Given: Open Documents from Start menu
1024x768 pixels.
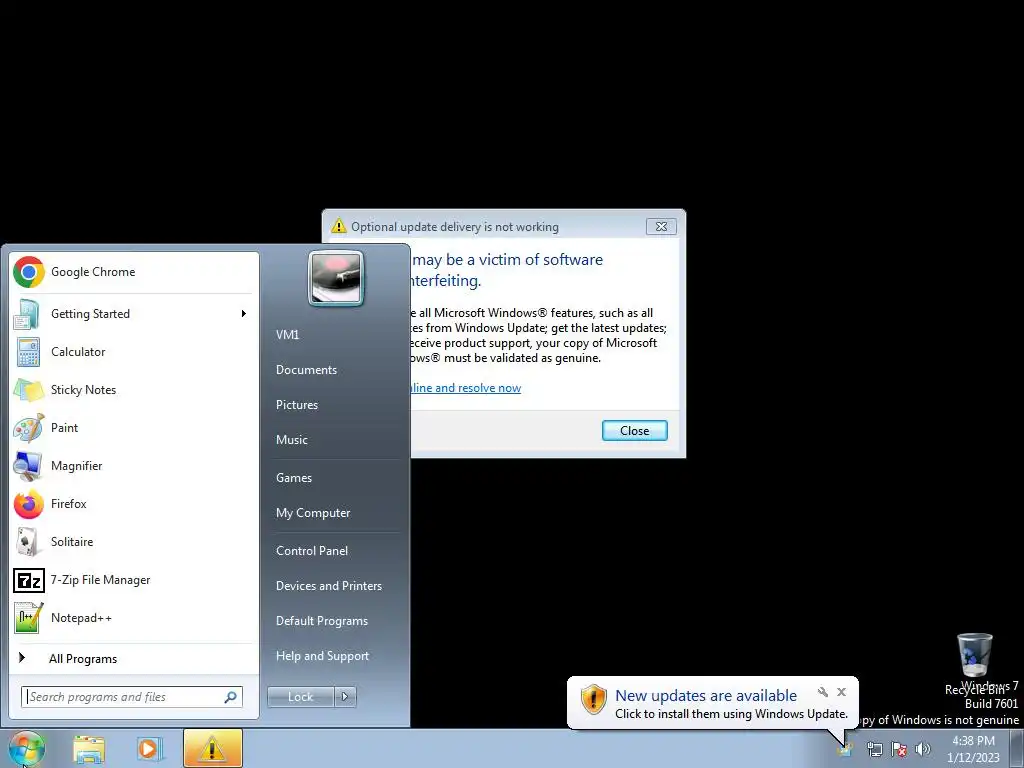Looking at the screenshot, I should (x=306, y=370).
